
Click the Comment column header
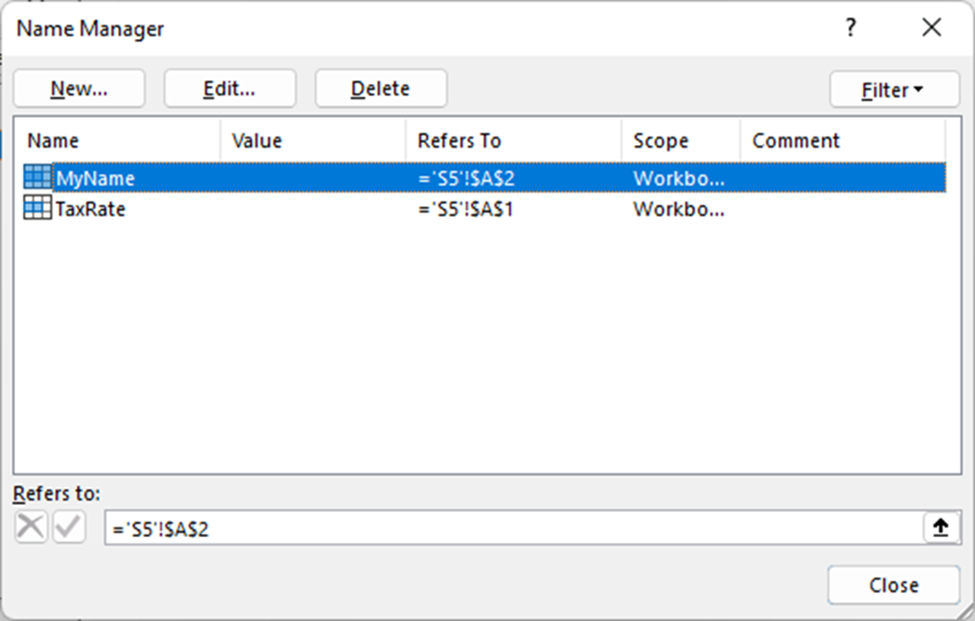[x=842, y=141]
